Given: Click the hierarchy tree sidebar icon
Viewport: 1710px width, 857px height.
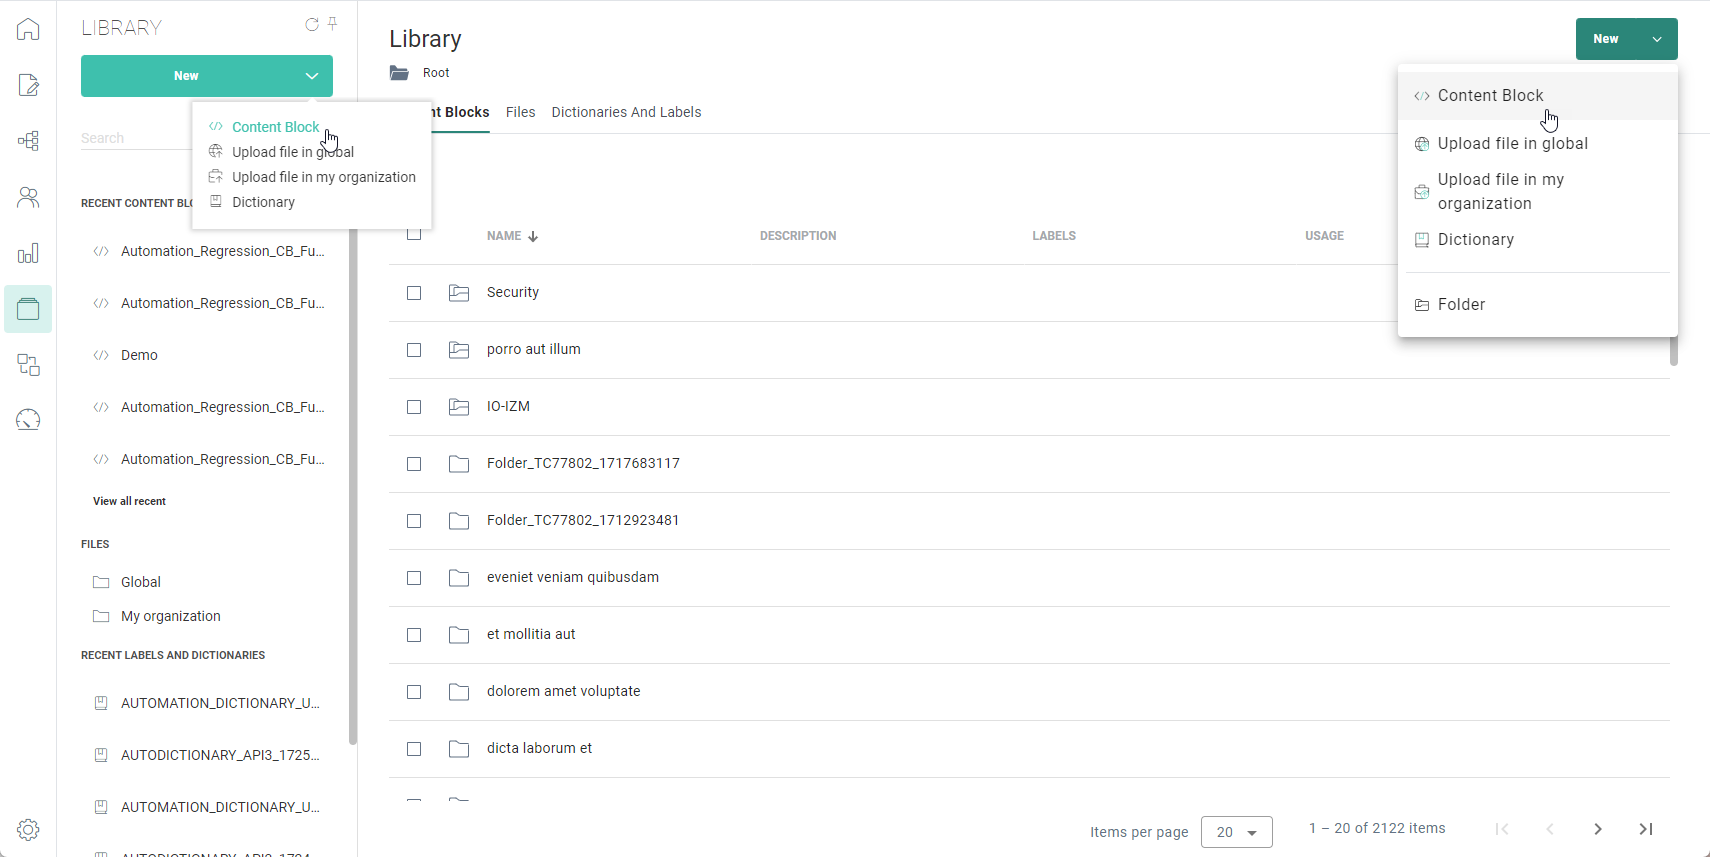Looking at the screenshot, I should pos(28,141).
